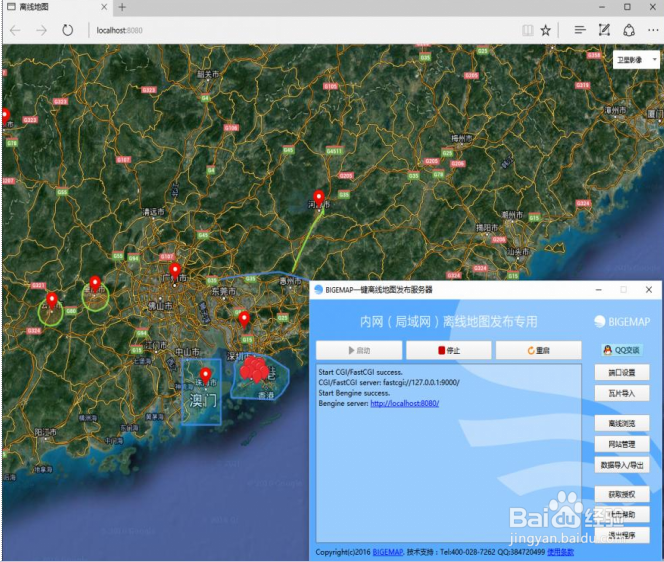The height and width of the screenshot is (562, 664).
Task: Click the 获取授权 get license button
Action: click(x=622, y=494)
